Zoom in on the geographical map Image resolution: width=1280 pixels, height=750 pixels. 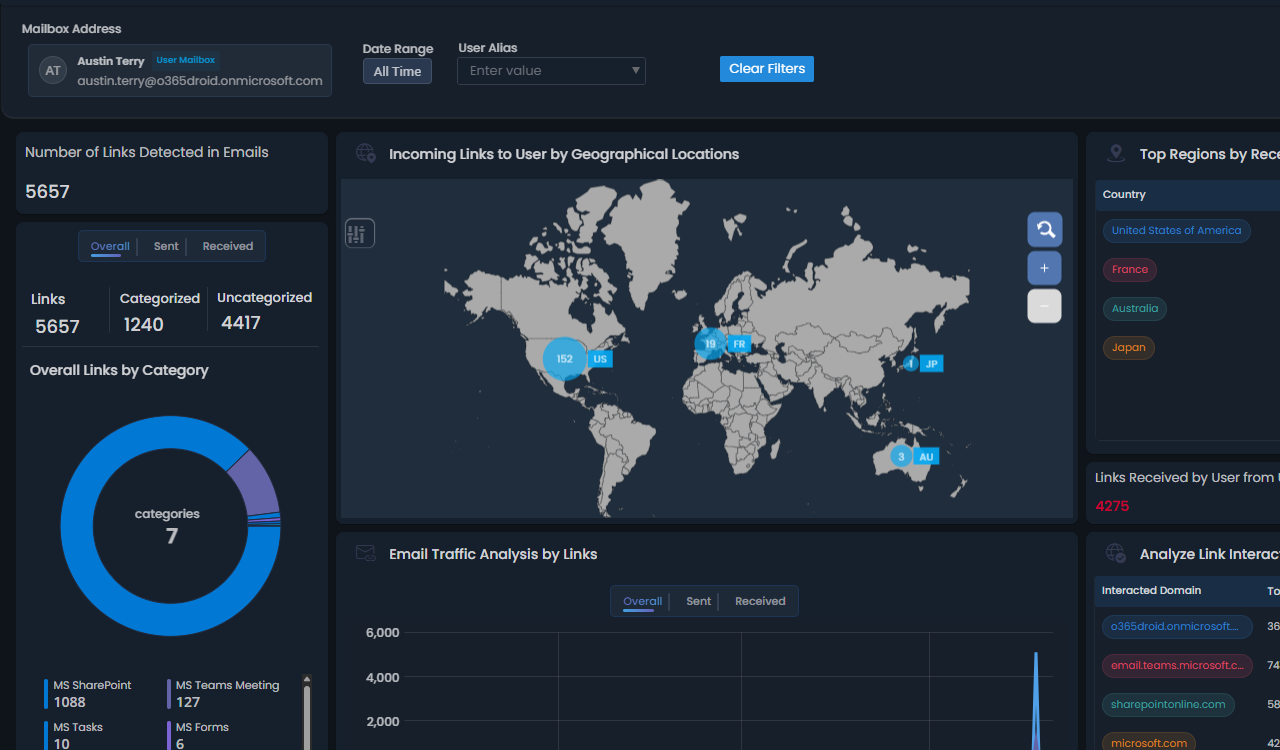[1044, 267]
